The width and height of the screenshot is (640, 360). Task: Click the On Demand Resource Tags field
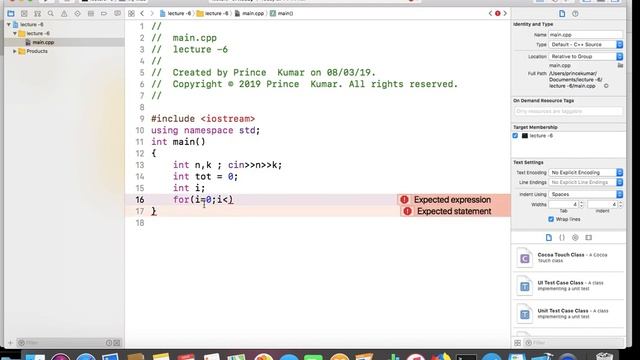point(568,111)
